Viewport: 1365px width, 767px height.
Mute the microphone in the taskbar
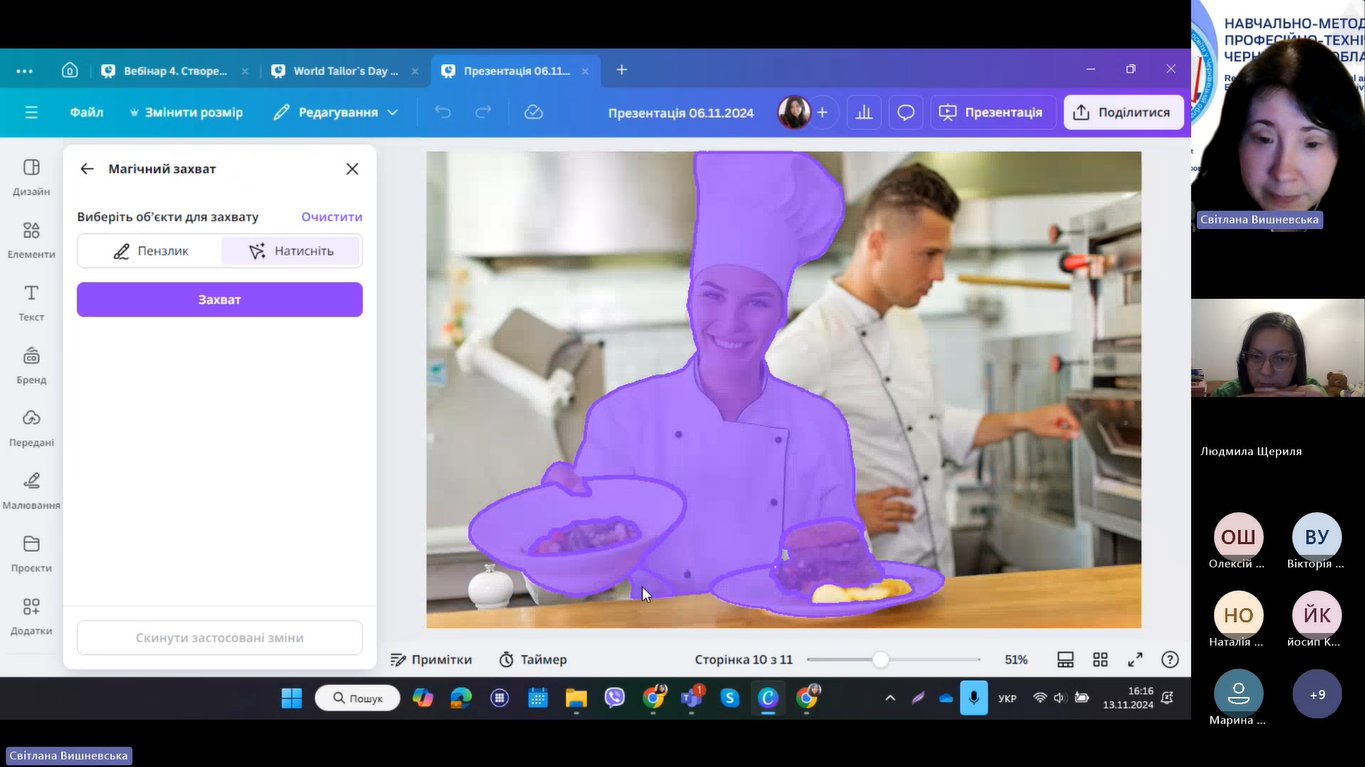pos(974,698)
